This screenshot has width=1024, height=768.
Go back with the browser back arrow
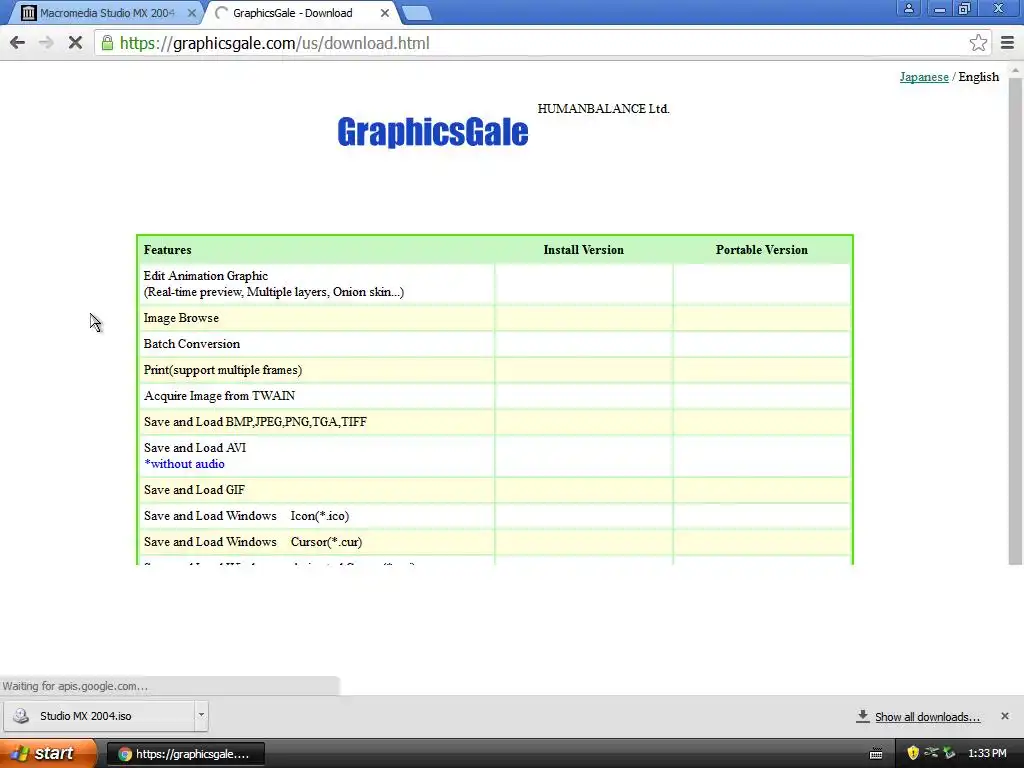point(18,43)
